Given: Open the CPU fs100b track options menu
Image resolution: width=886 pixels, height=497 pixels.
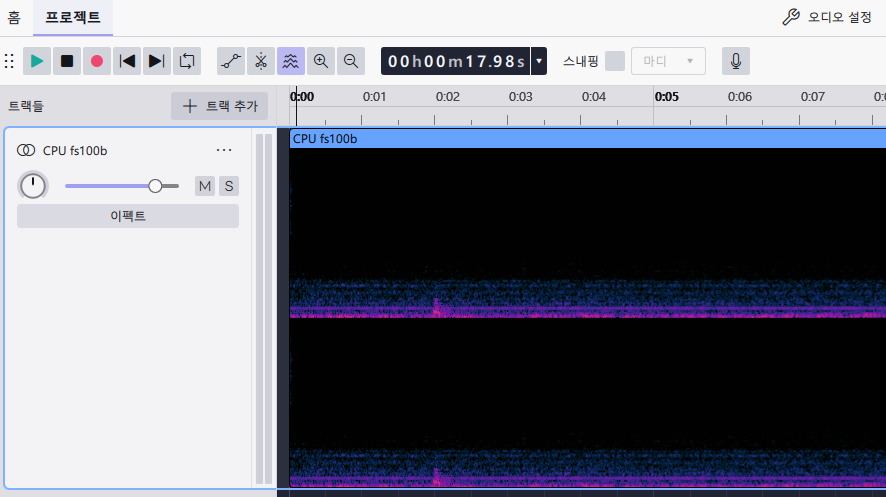Looking at the screenshot, I should 224,150.
